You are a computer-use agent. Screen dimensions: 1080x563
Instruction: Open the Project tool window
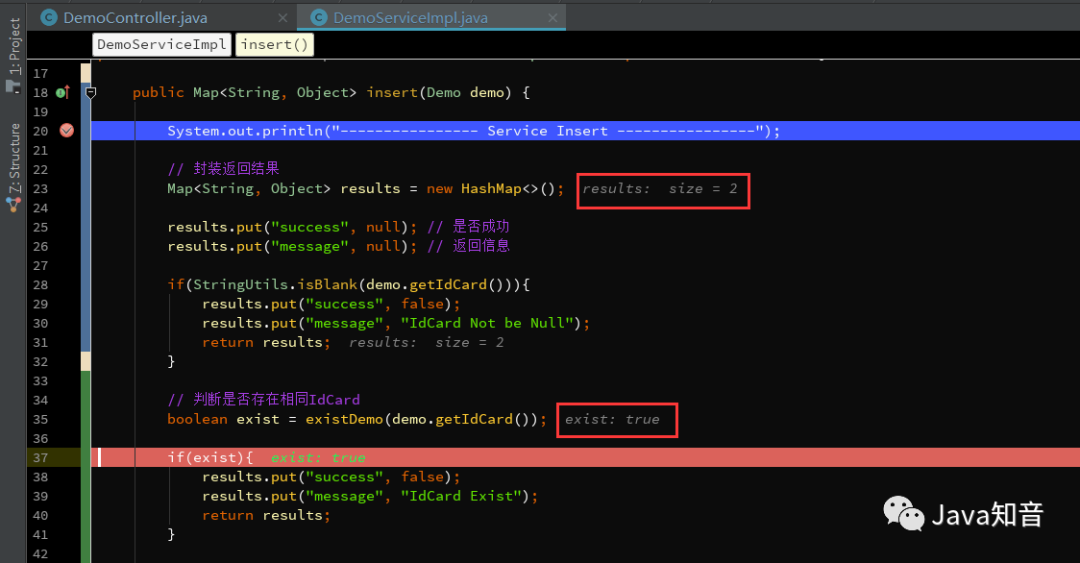(x=14, y=54)
